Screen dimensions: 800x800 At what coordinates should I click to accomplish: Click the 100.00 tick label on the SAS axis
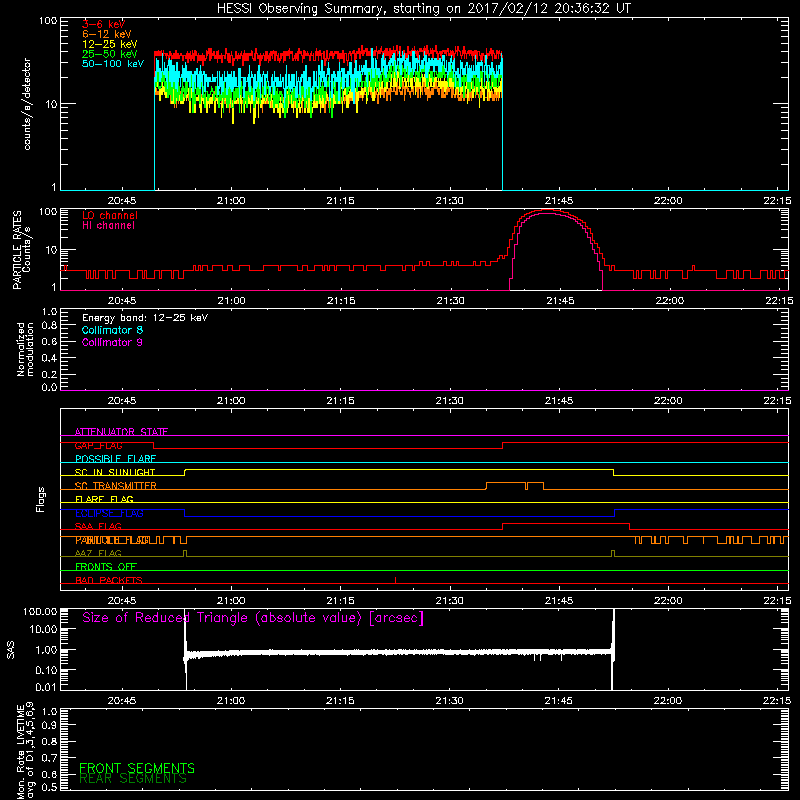pos(40,611)
